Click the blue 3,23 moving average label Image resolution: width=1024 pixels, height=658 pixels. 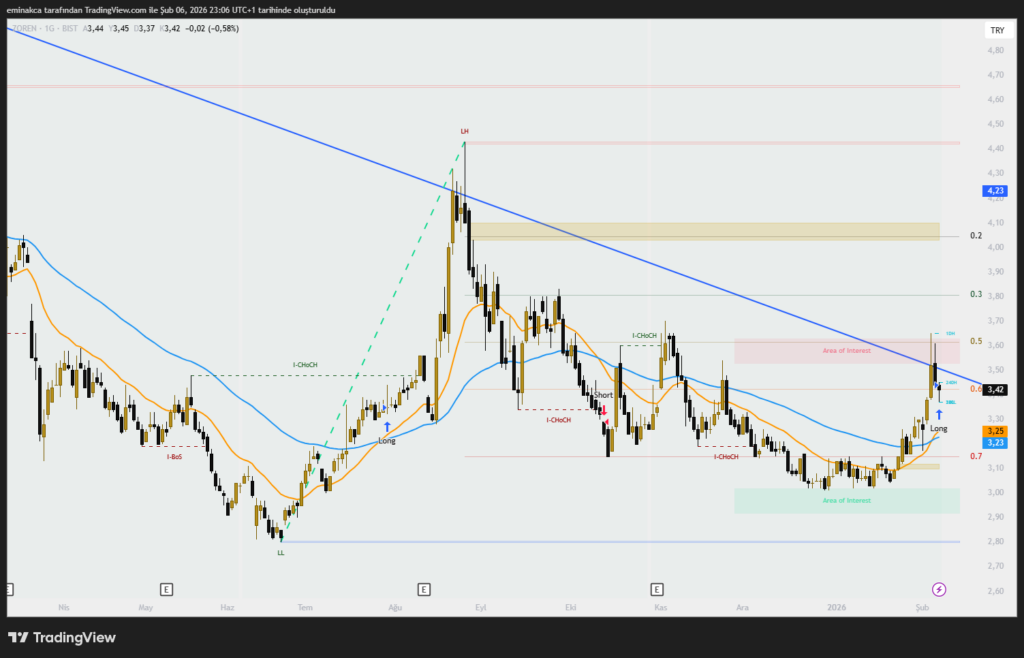[994, 442]
